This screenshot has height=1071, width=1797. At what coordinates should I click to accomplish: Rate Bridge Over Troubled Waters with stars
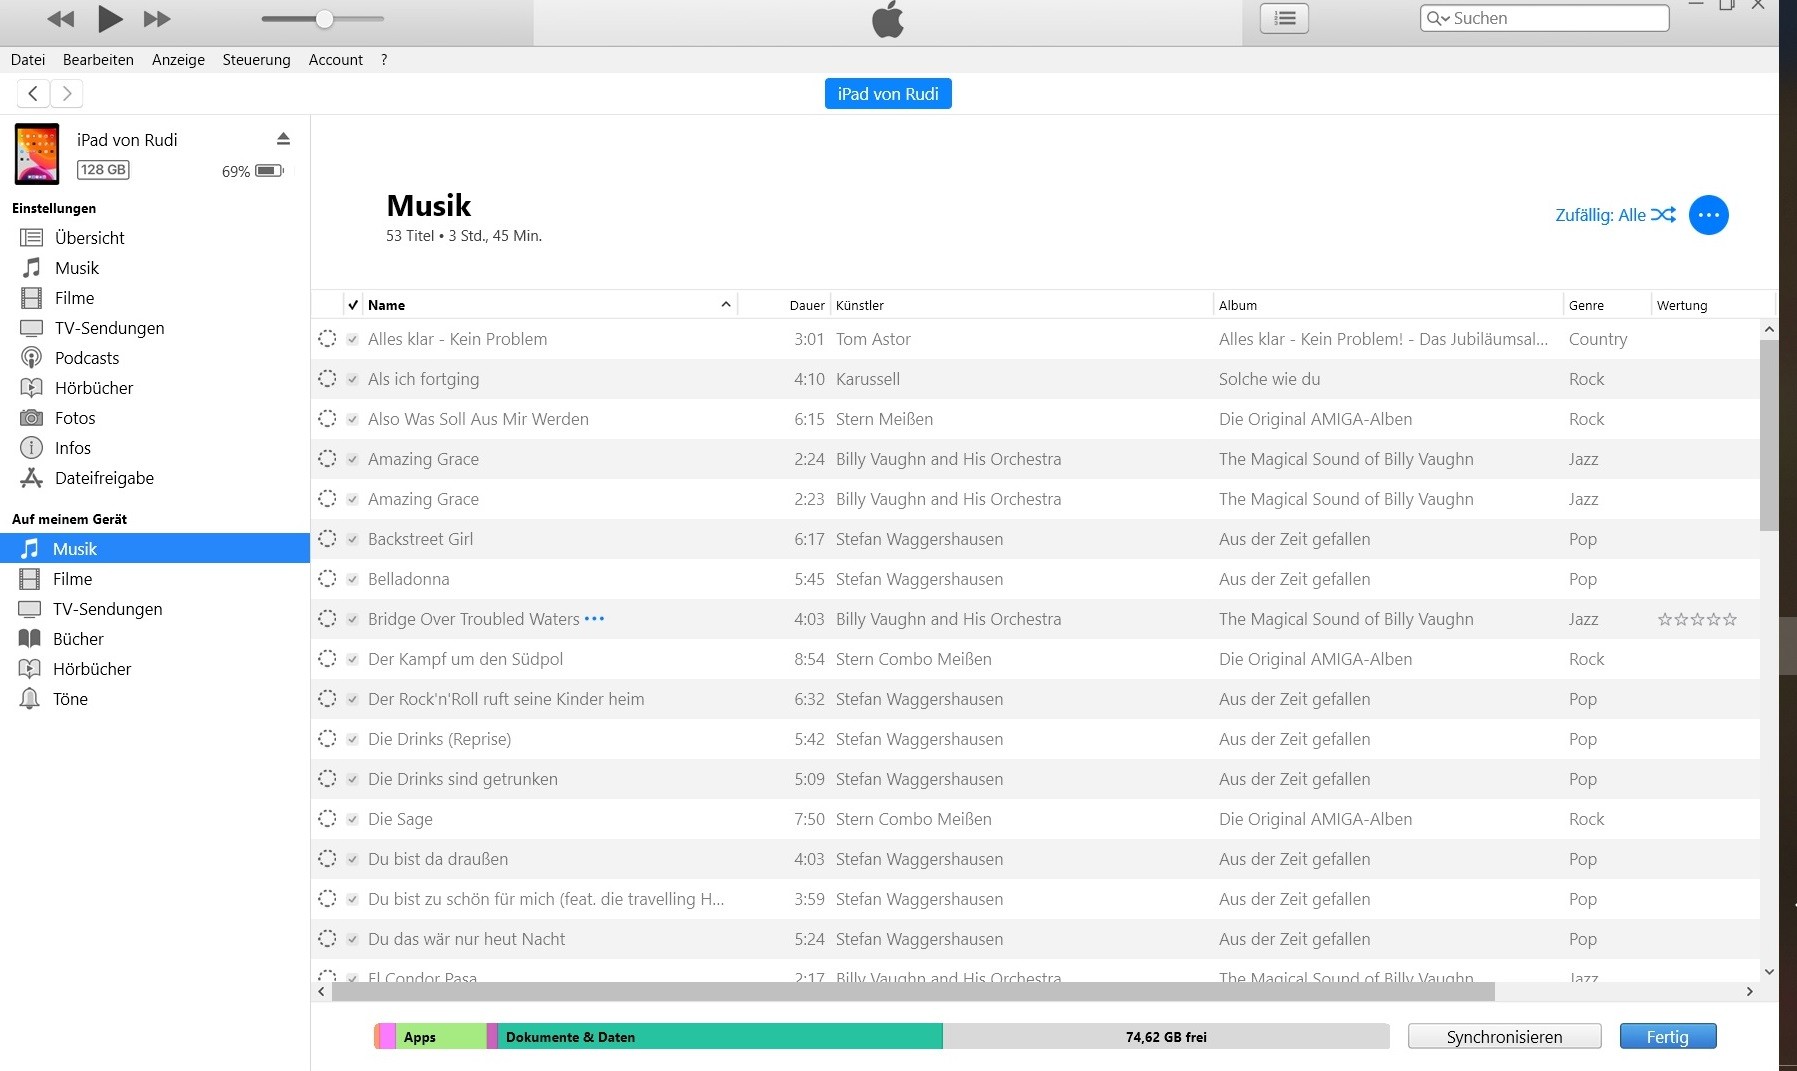pyautogui.click(x=1697, y=619)
